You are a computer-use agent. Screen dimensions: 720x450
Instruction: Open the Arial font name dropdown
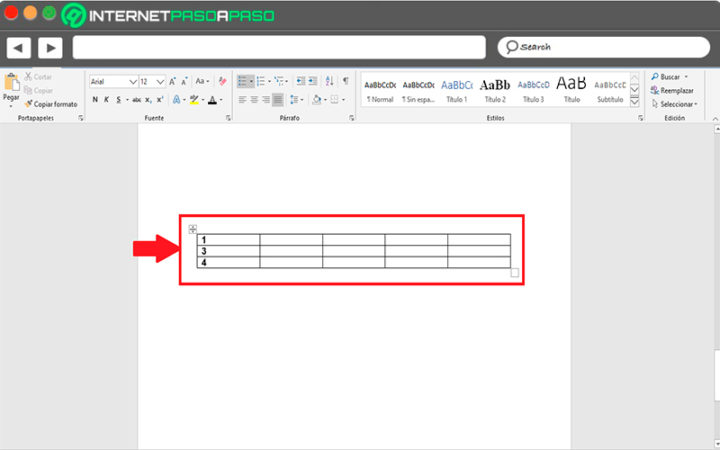[x=133, y=82]
